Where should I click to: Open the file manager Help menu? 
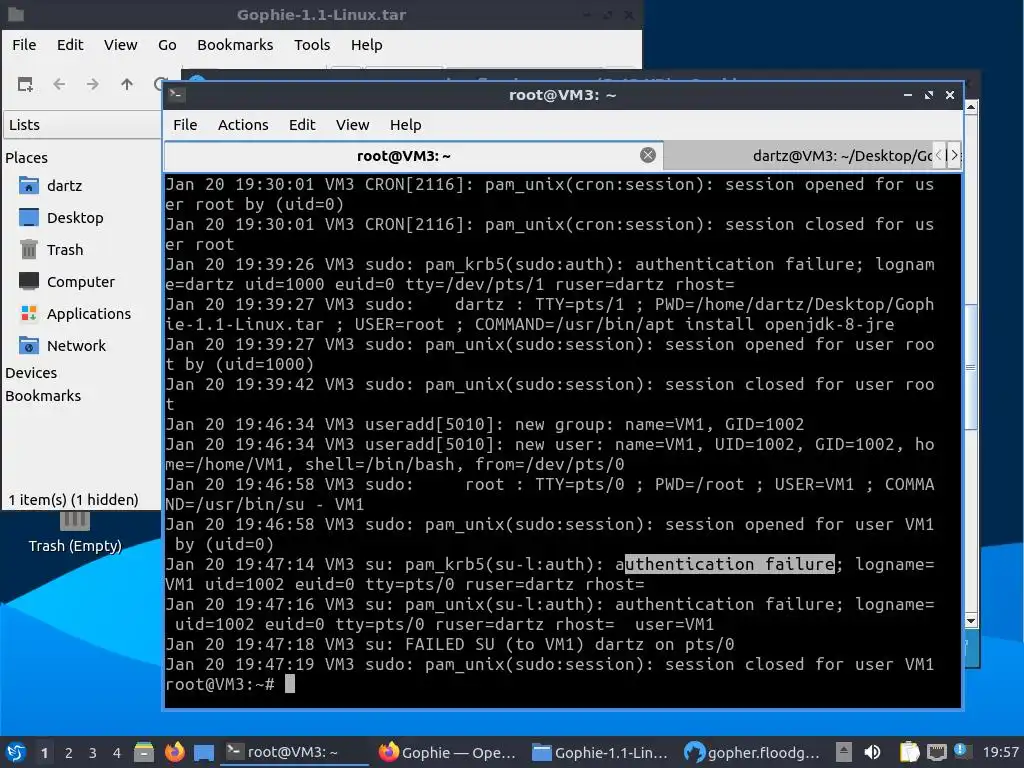pos(366,45)
